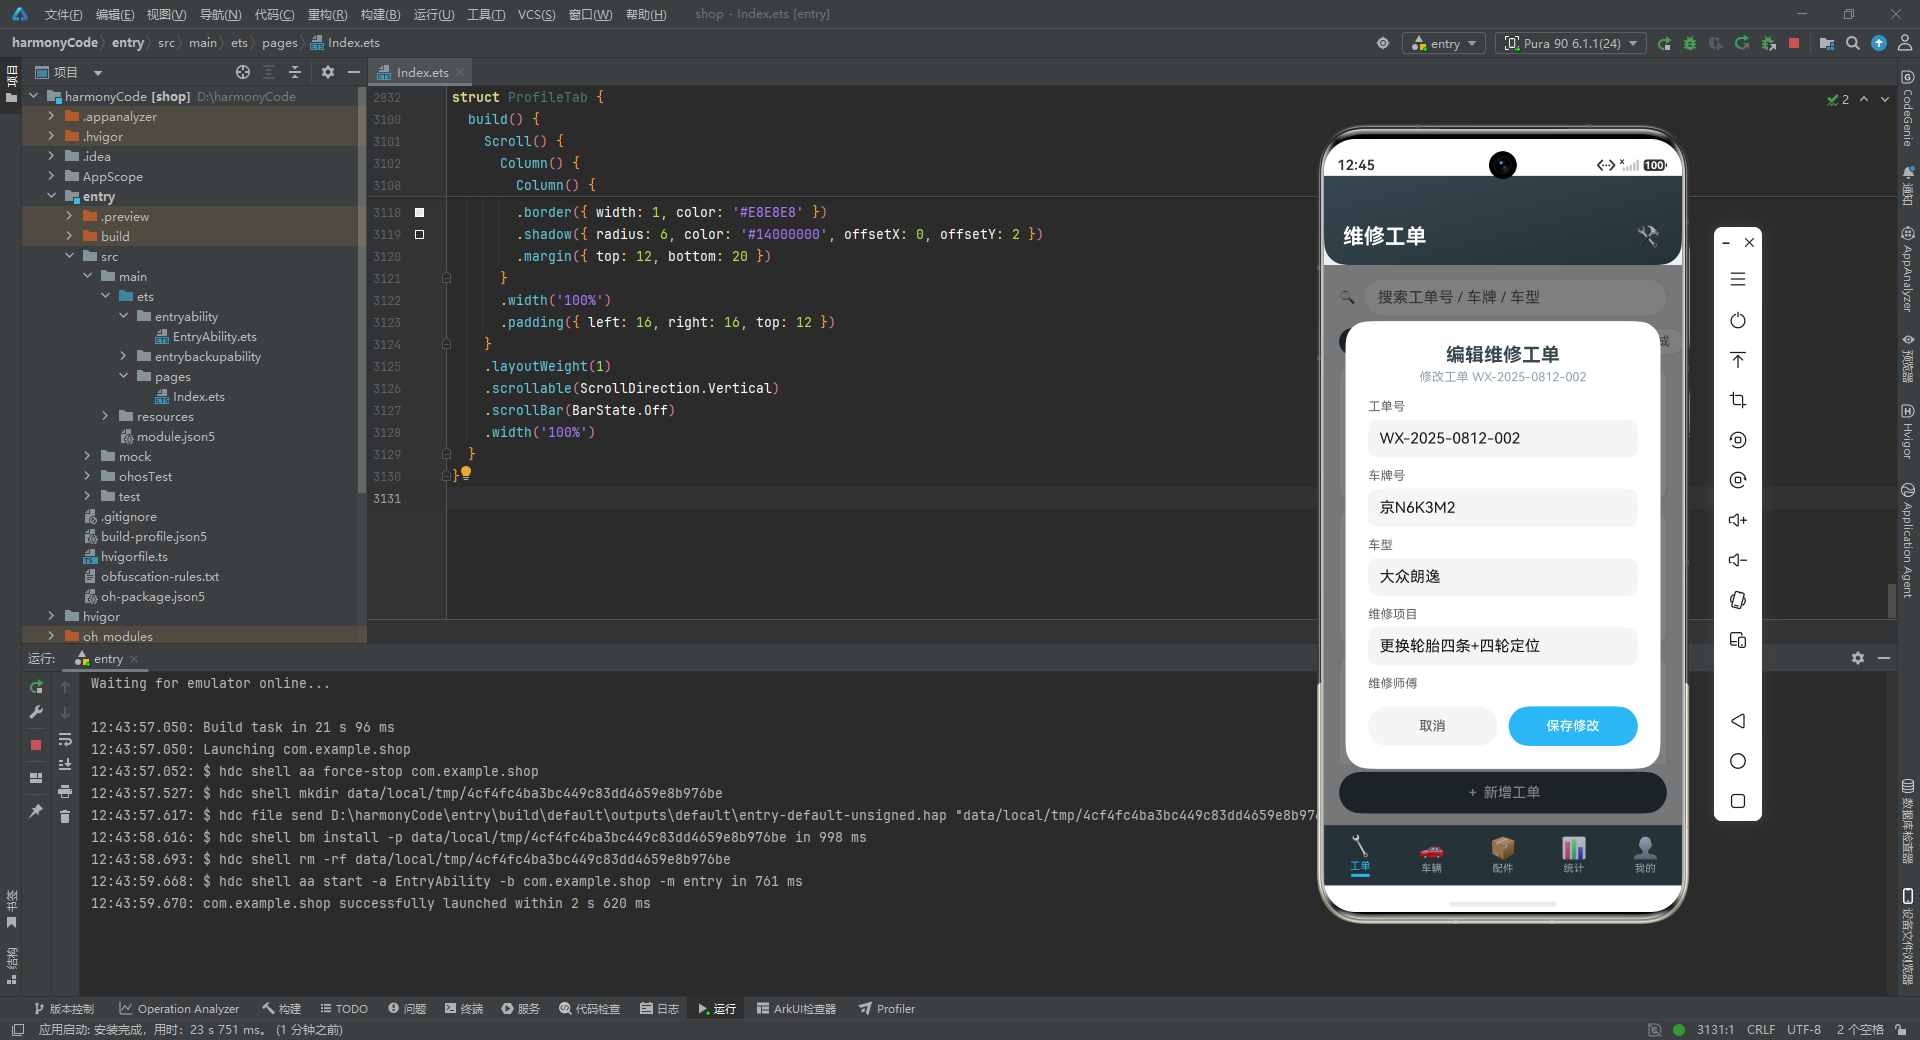
Task: Click the emulator screenshot crop icon
Action: 1738,400
